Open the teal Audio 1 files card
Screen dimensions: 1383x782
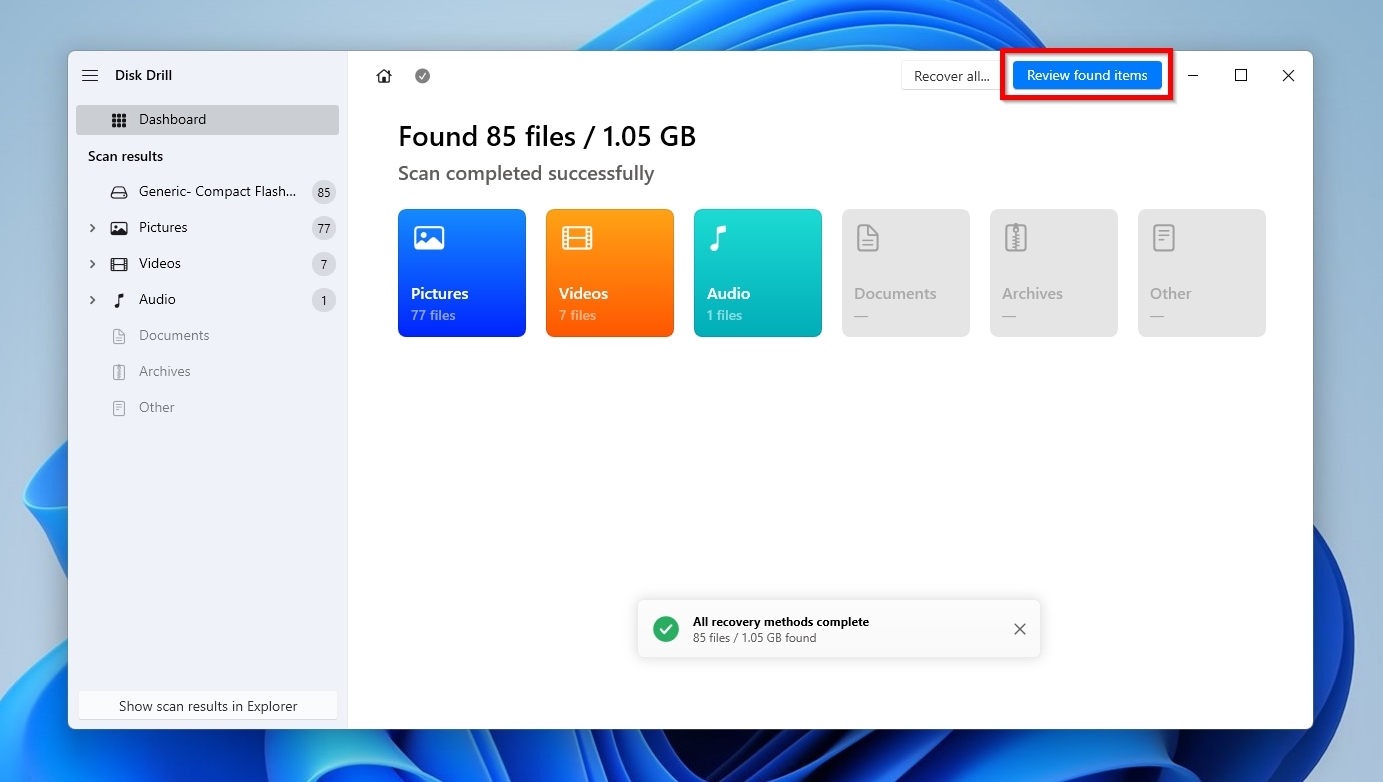758,273
